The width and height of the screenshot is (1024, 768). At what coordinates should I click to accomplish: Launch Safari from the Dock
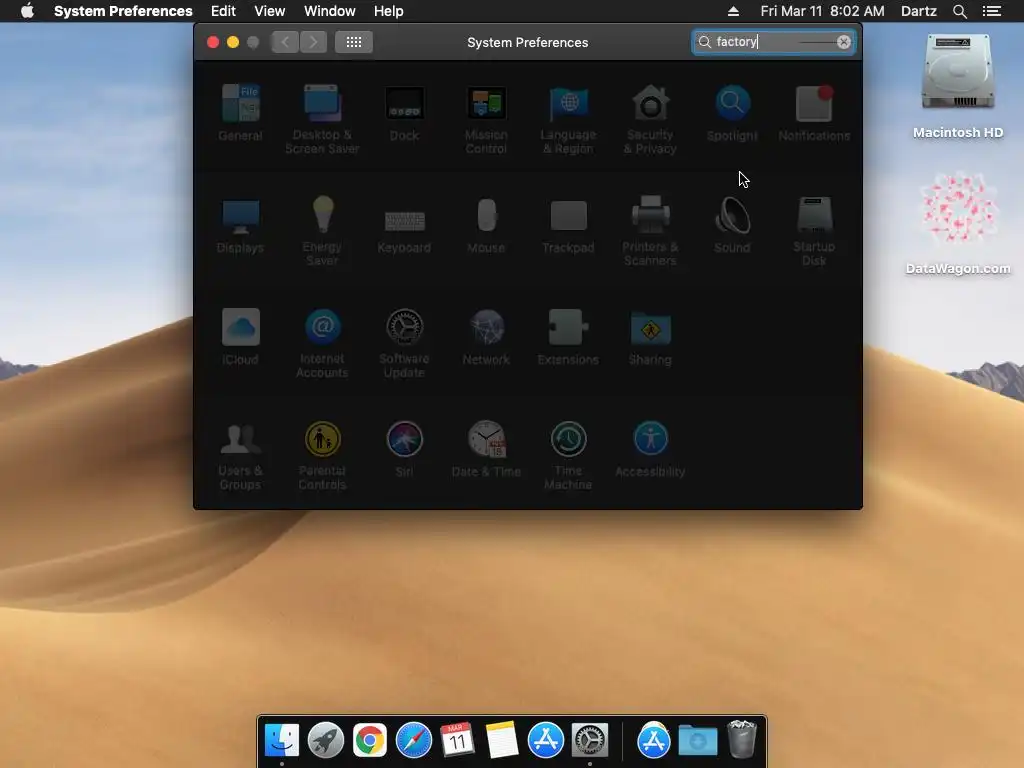click(413, 740)
